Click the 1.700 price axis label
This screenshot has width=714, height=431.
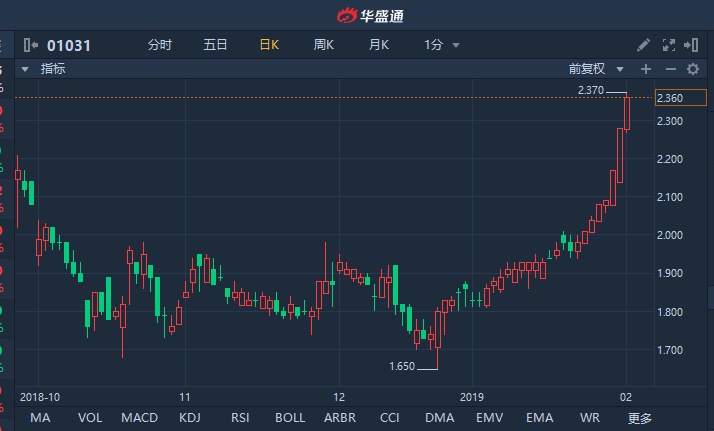(670, 350)
